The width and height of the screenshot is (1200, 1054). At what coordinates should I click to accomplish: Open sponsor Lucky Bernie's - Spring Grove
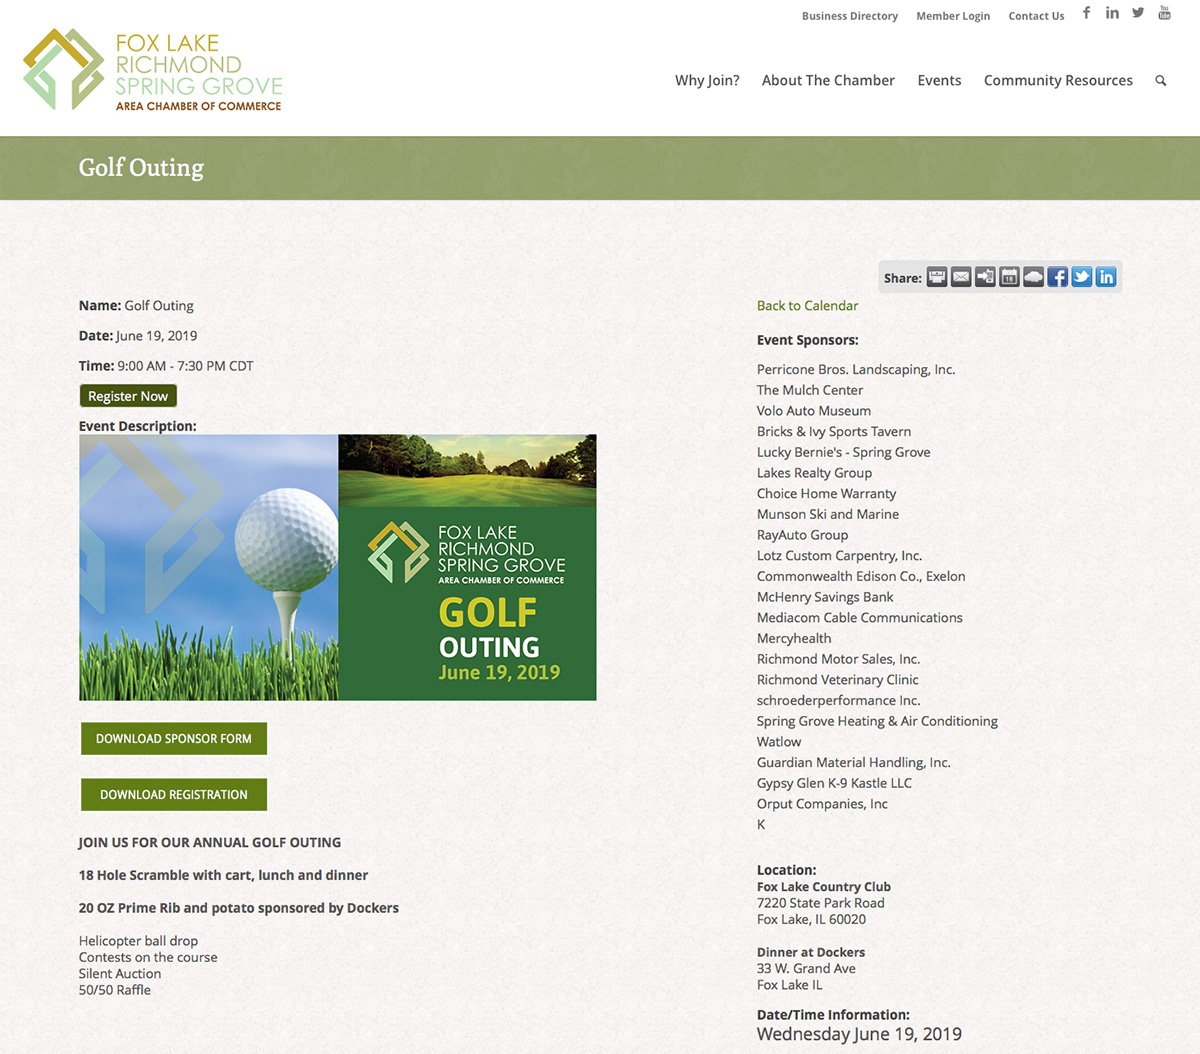pyautogui.click(x=843, y=452)
